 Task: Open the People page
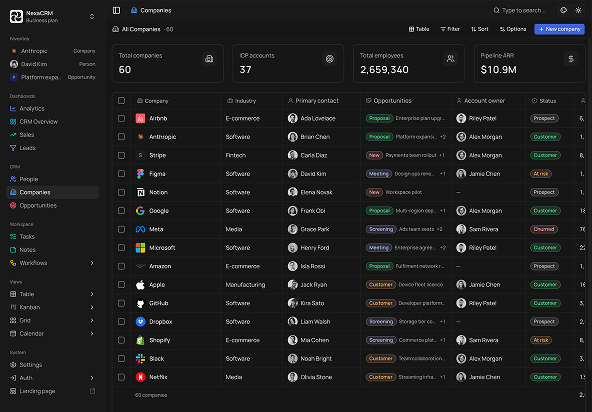click(52, 179)
